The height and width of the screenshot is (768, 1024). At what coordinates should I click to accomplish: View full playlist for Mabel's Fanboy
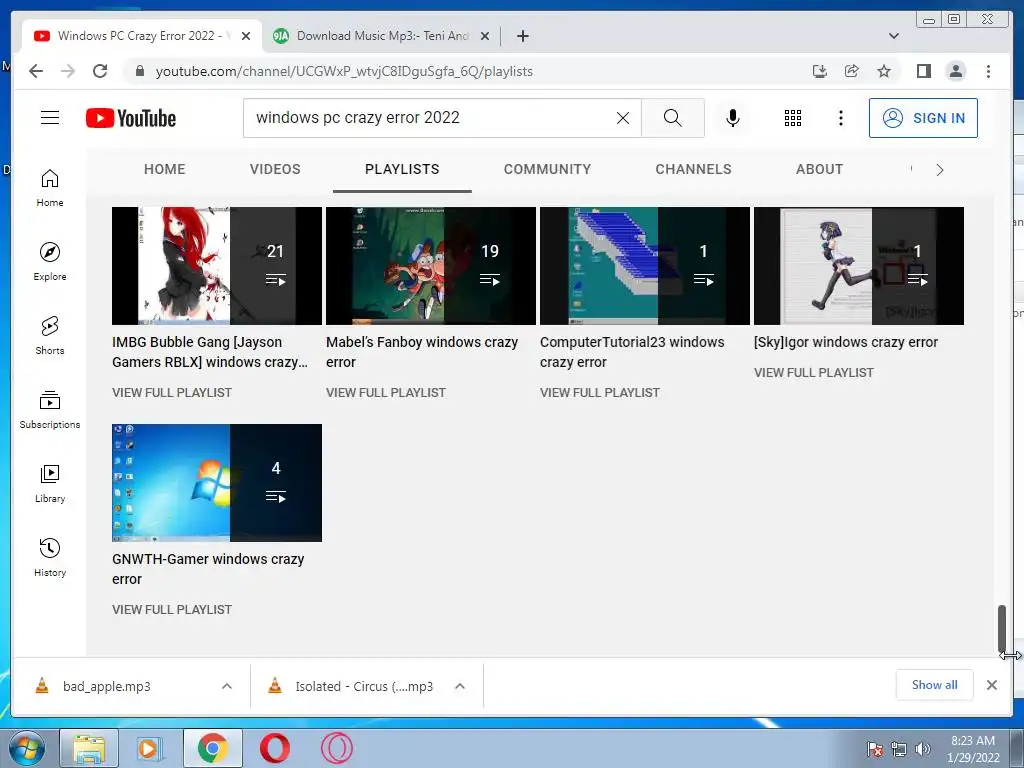[386, 392]
